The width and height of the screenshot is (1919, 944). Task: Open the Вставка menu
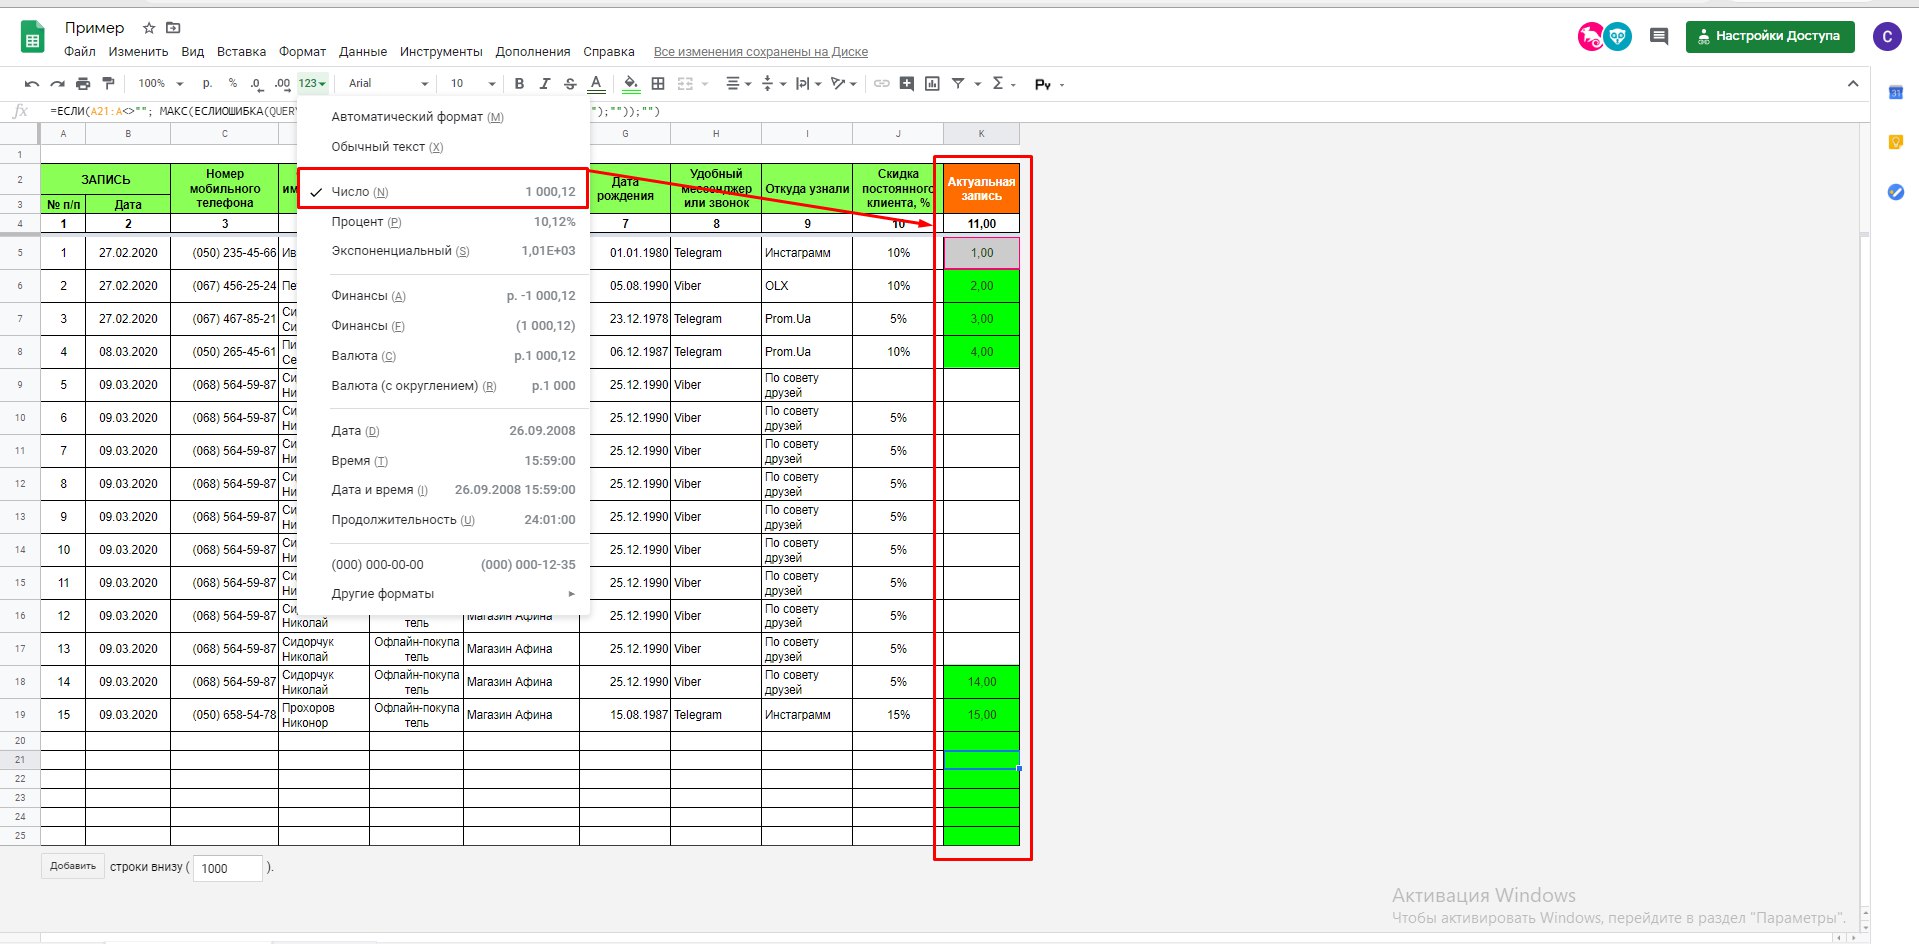click(241, 52)
